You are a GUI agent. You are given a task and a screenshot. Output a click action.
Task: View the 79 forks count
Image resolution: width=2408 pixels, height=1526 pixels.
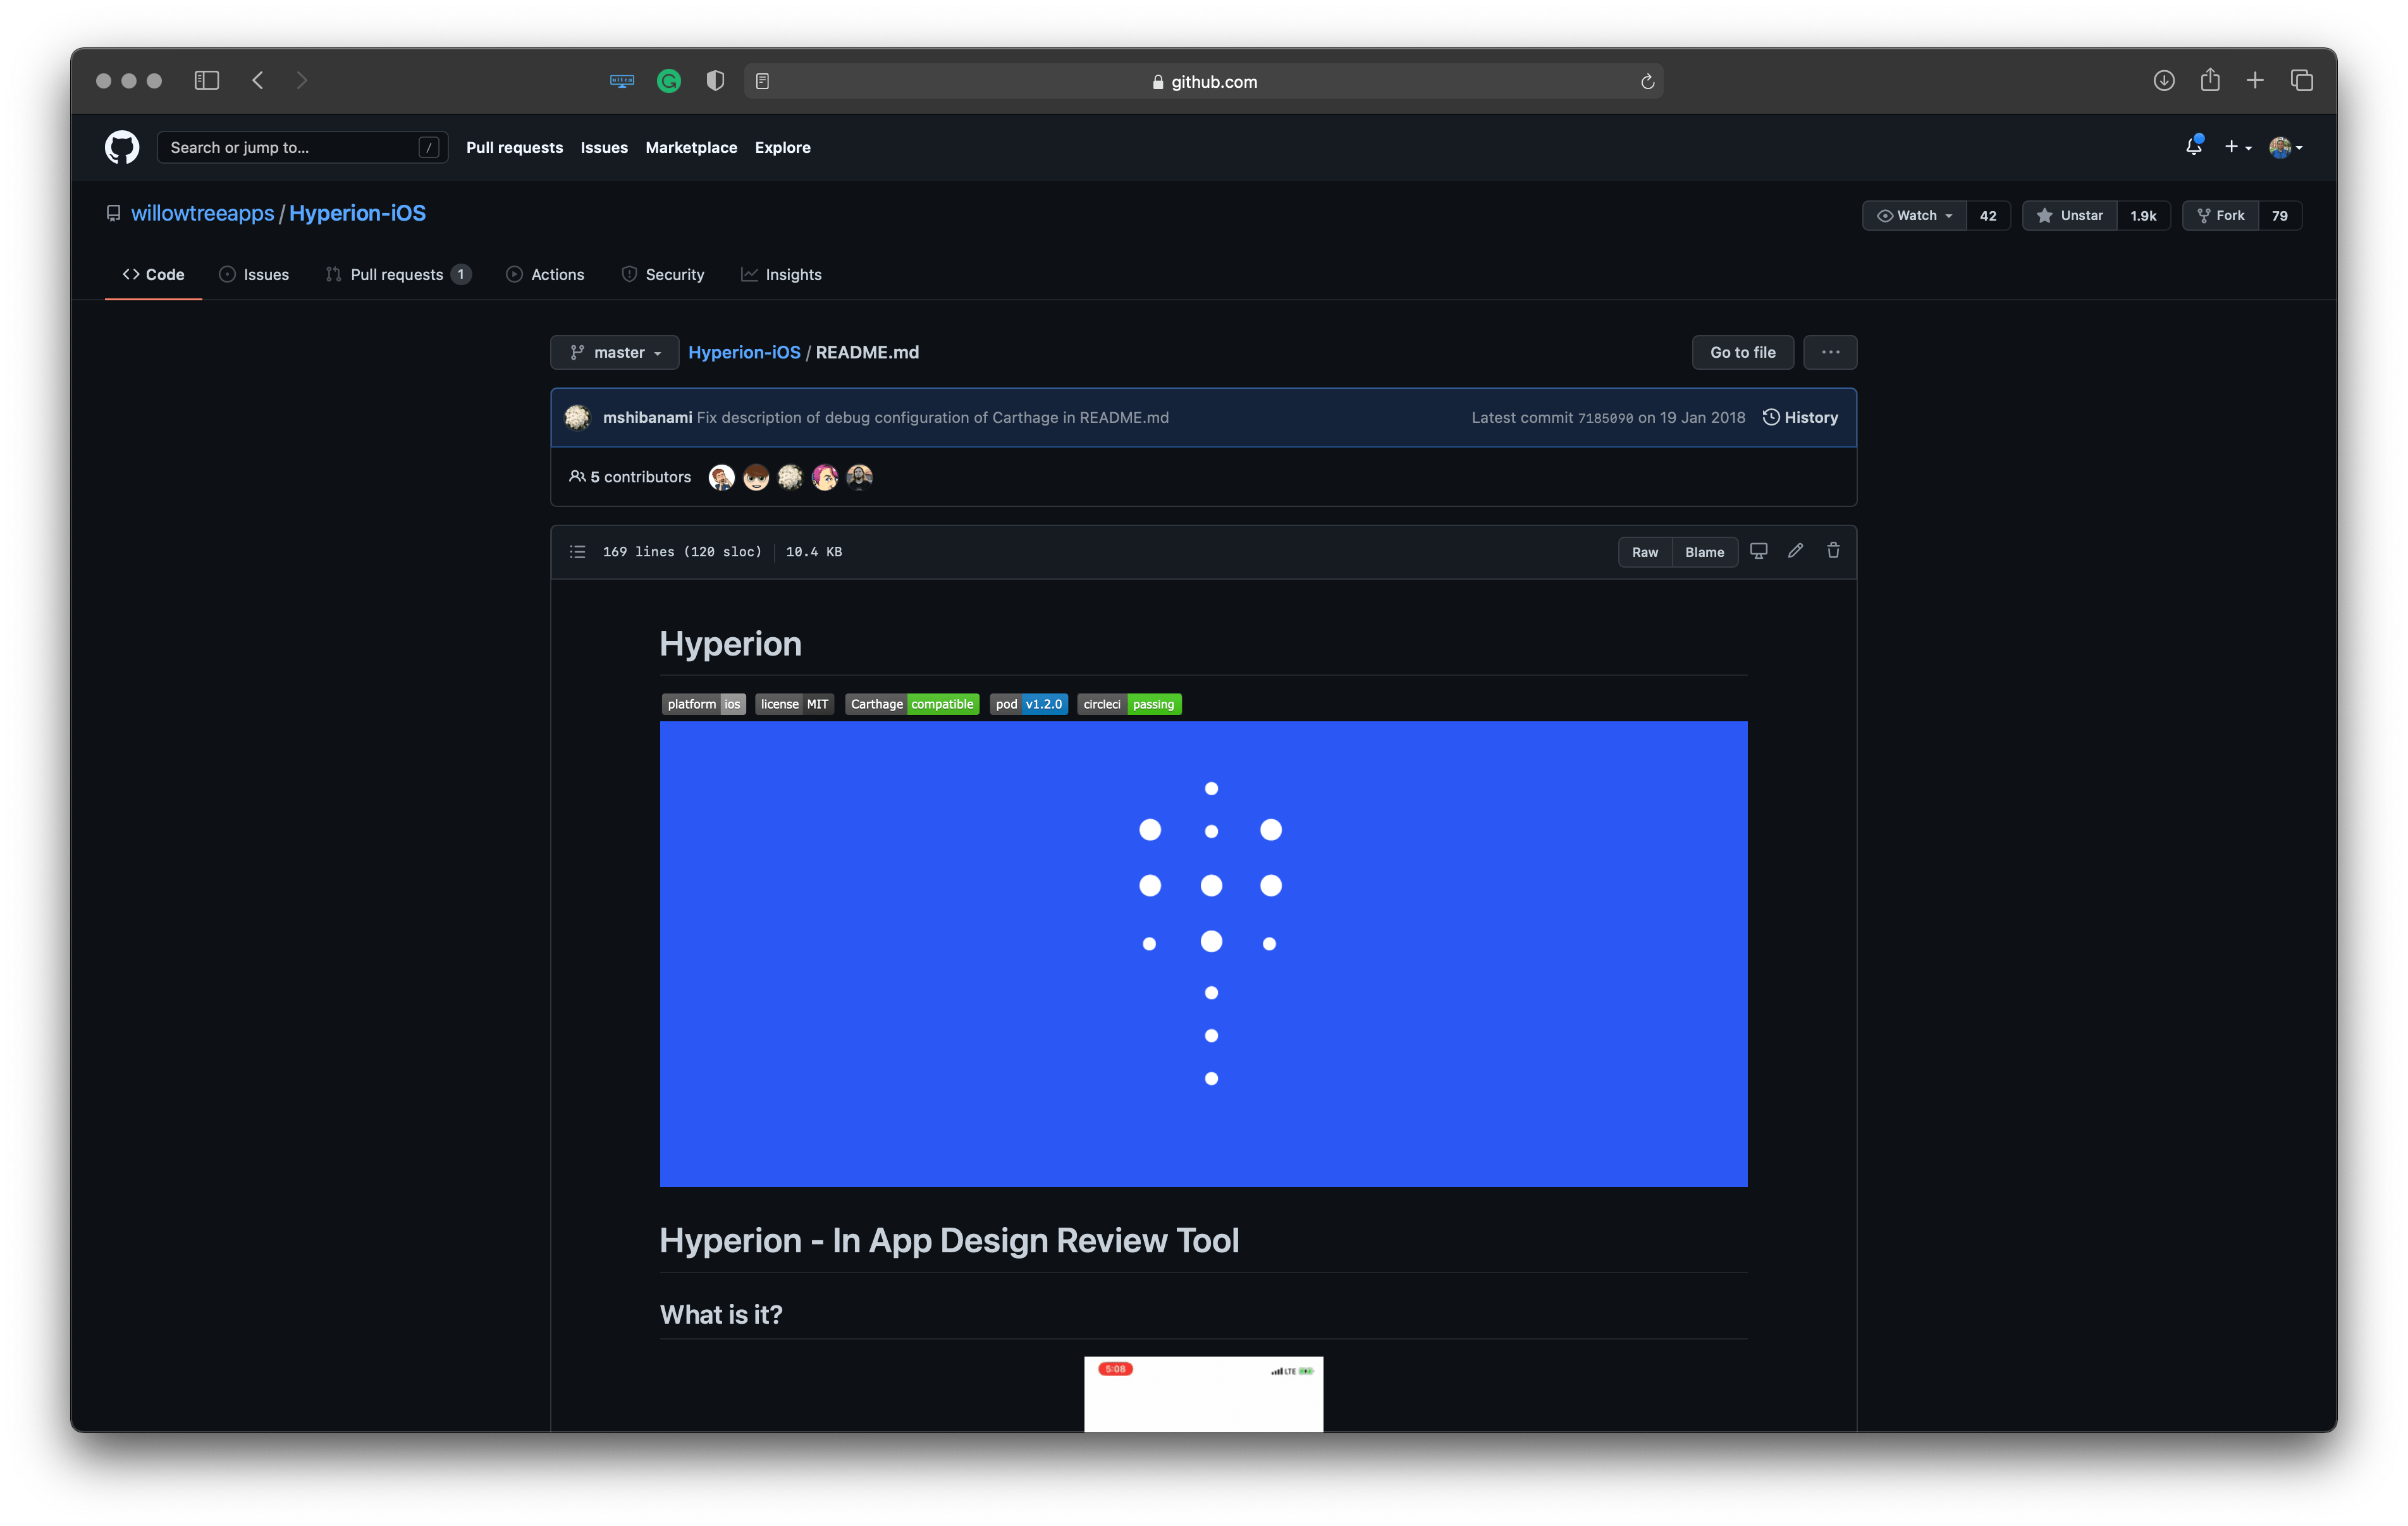coord(2280,215)
